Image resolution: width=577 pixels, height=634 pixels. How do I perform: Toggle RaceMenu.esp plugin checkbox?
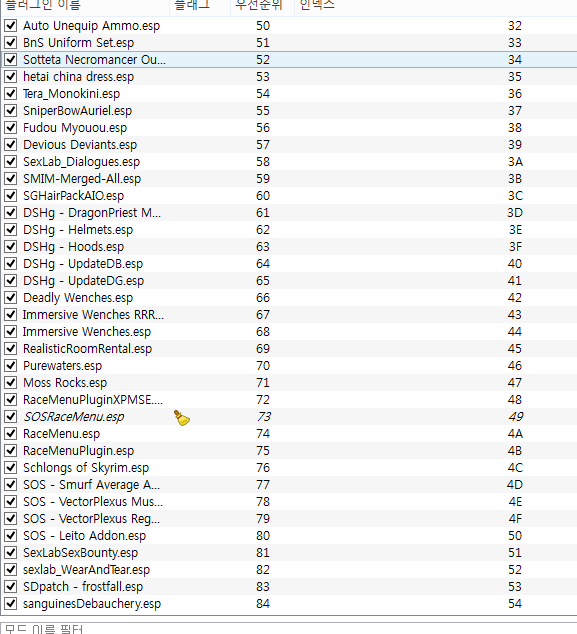11,433
